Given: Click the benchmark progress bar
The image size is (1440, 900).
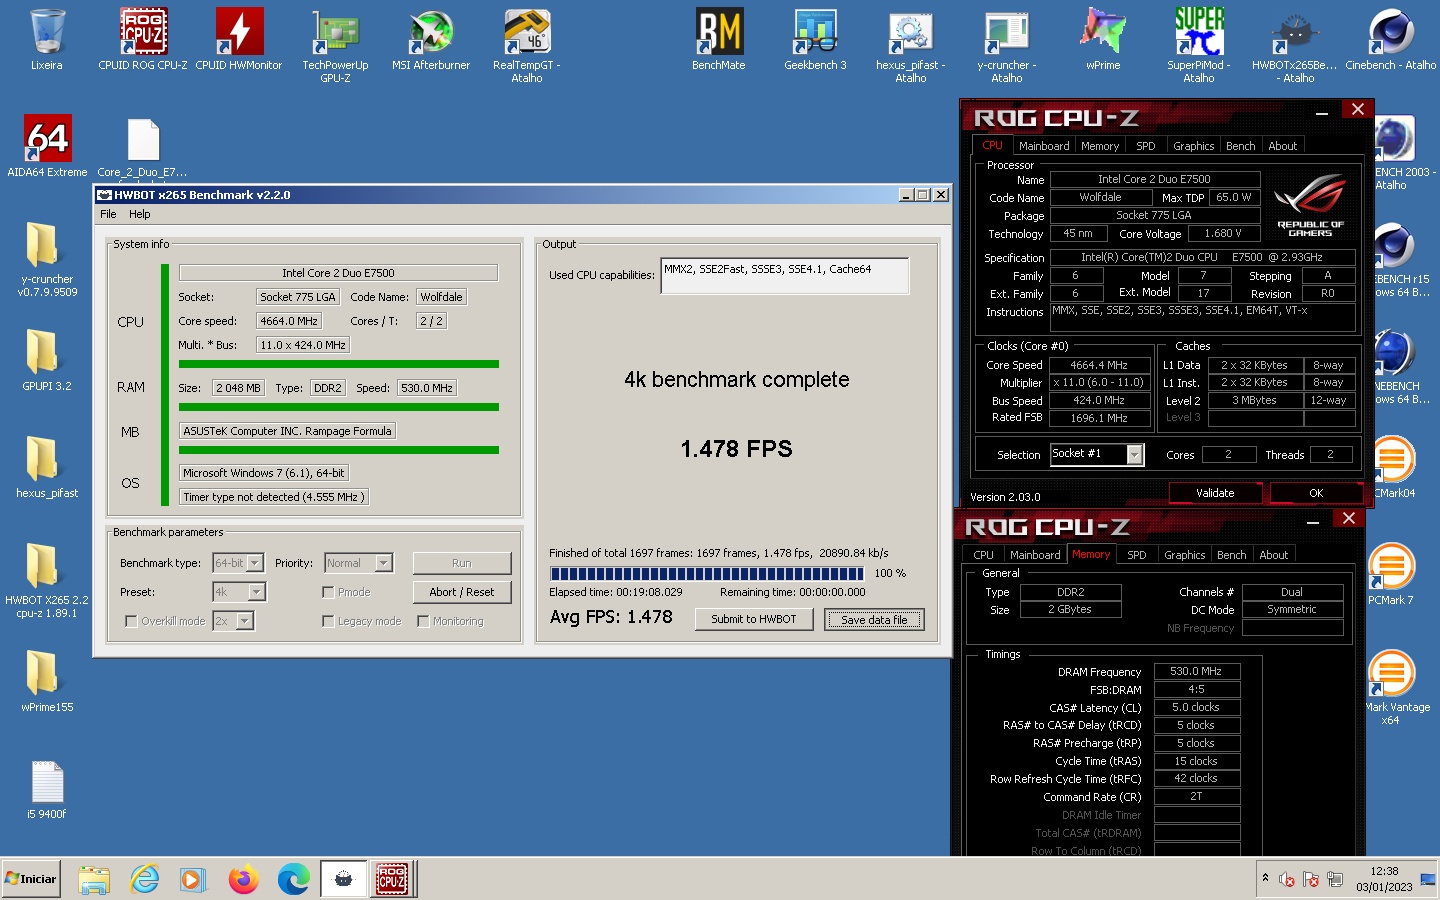Looking at the screenshot, I should point(707,574).
